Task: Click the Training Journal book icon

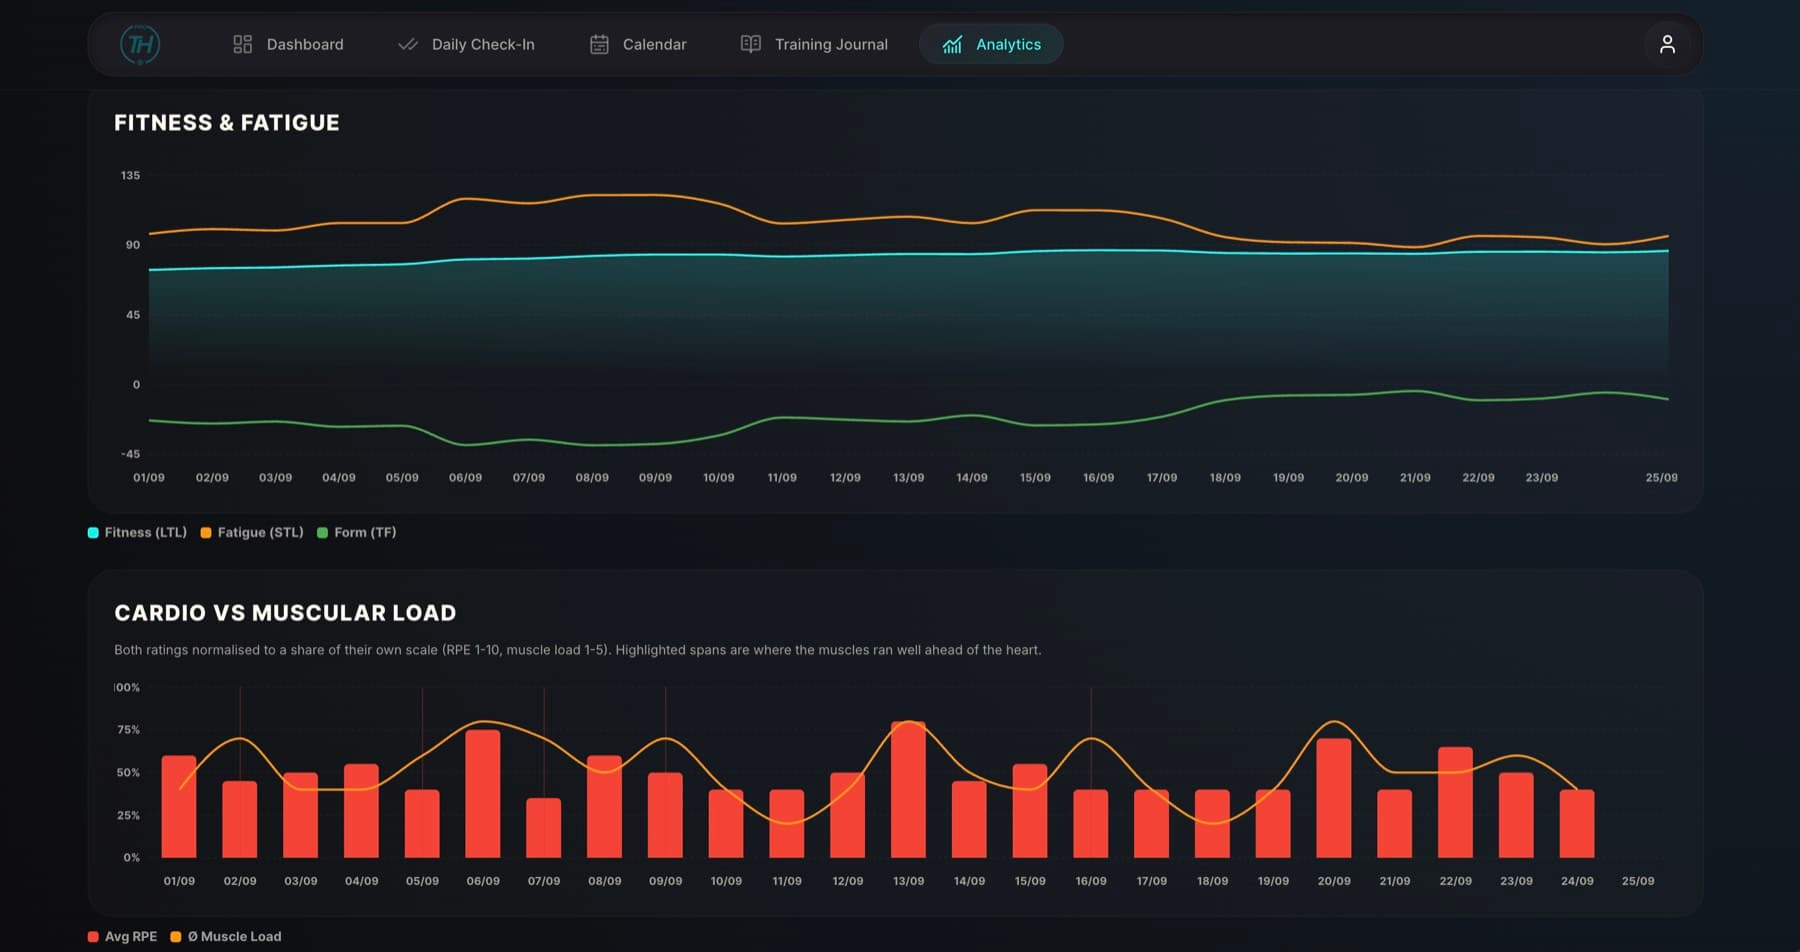Action: (750, 44)
